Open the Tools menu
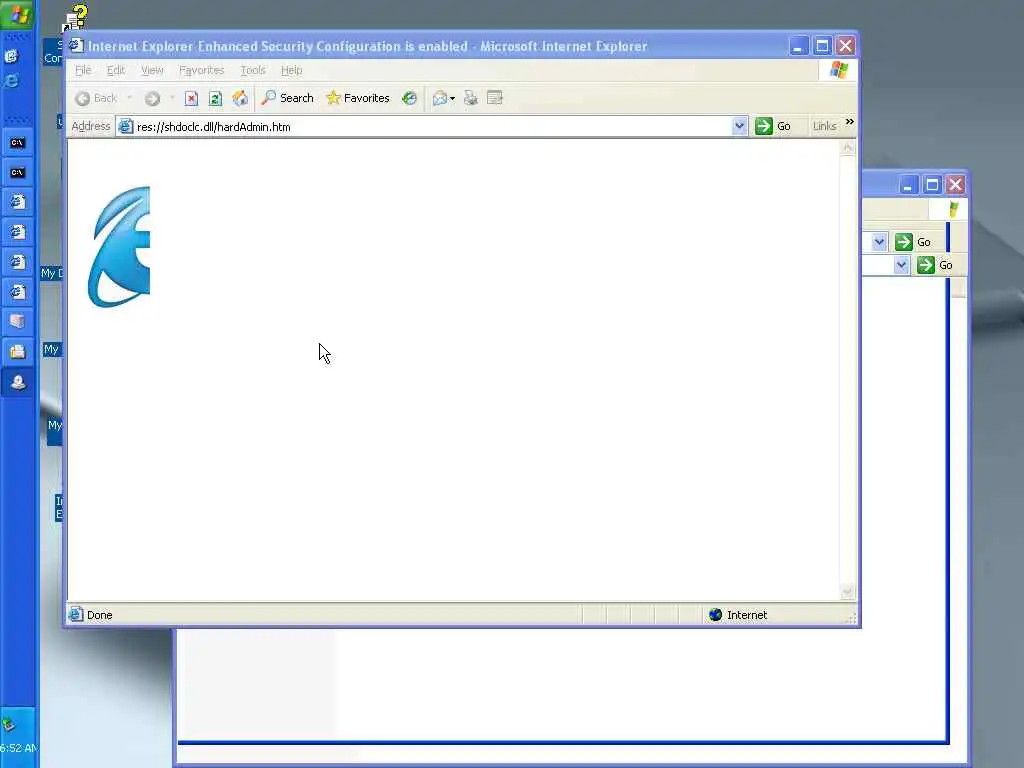This screenshot has height=768, width=1024. 253,70
